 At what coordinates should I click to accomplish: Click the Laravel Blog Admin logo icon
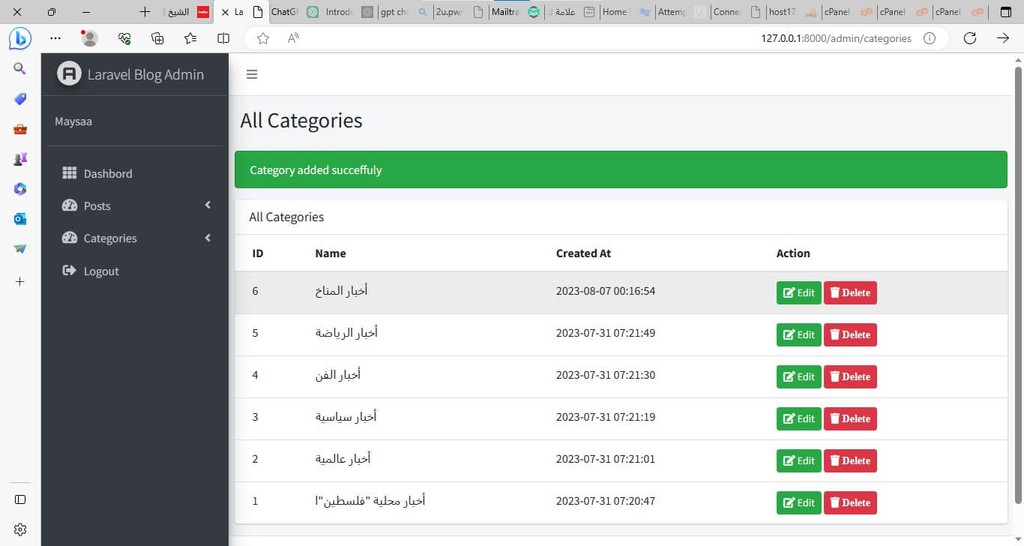point(69,74)
